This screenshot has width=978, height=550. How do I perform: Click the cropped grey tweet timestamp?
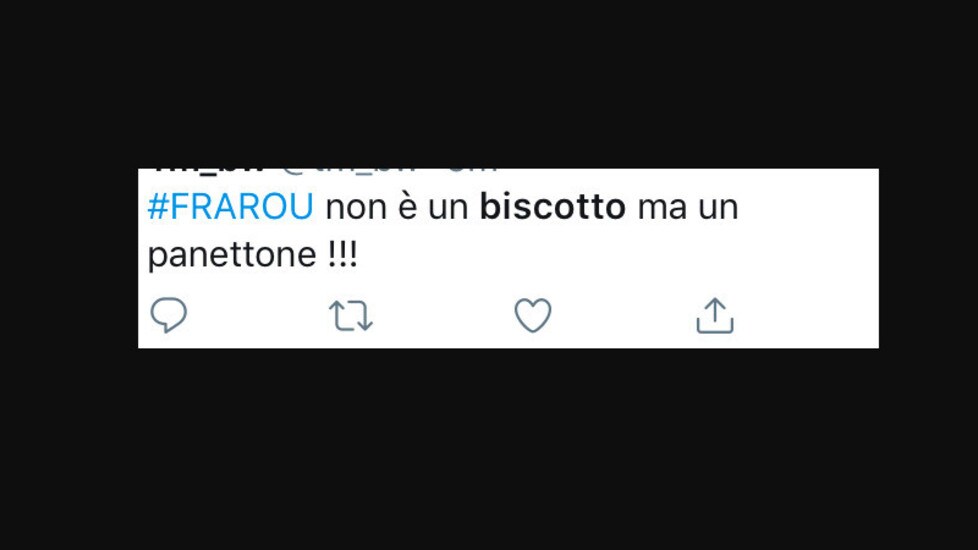pyautogui.click(x=473, y=170)
